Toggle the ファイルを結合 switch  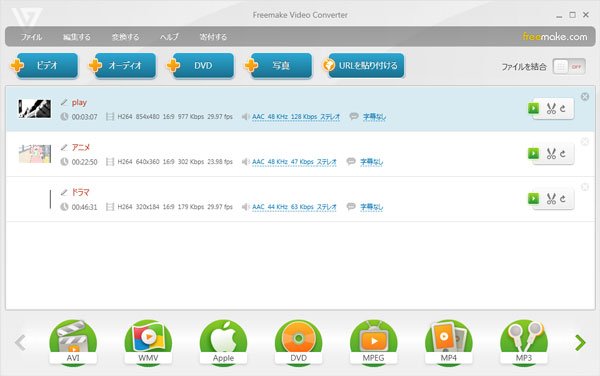569,67
